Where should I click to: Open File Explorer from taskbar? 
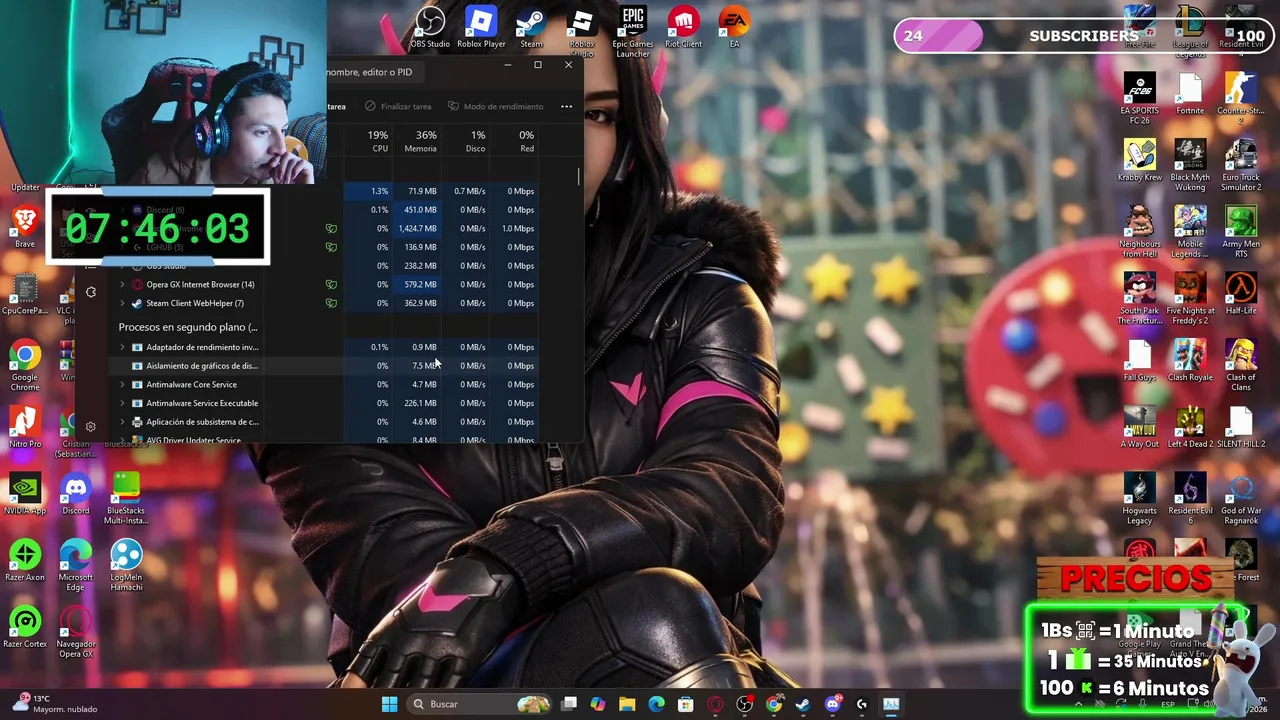click(x=627, y=704)
